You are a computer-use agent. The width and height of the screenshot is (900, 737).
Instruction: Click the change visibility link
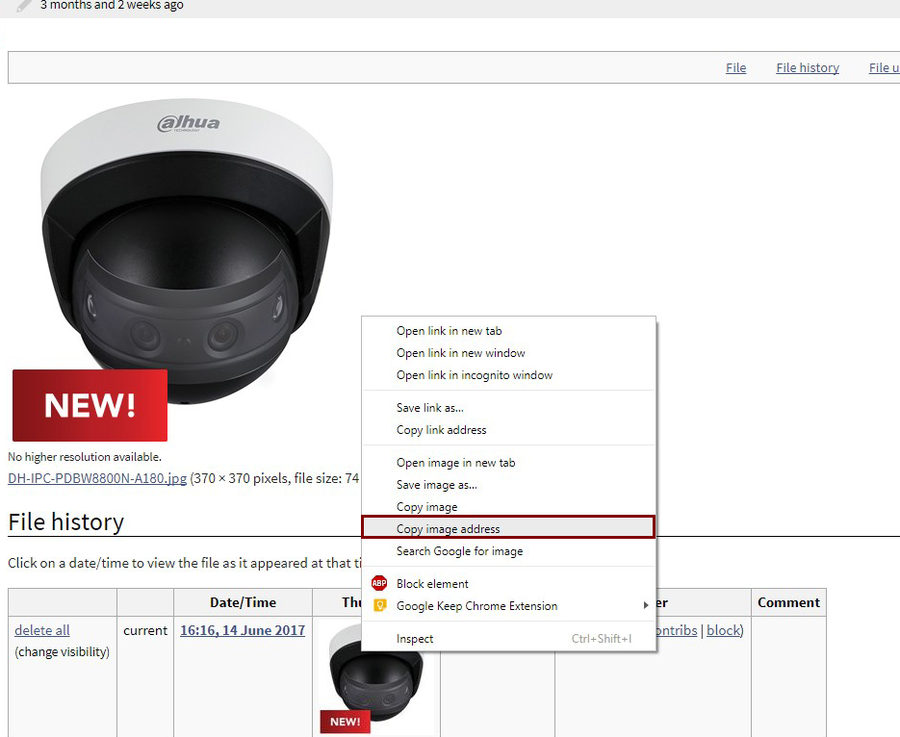click(62, 652)
